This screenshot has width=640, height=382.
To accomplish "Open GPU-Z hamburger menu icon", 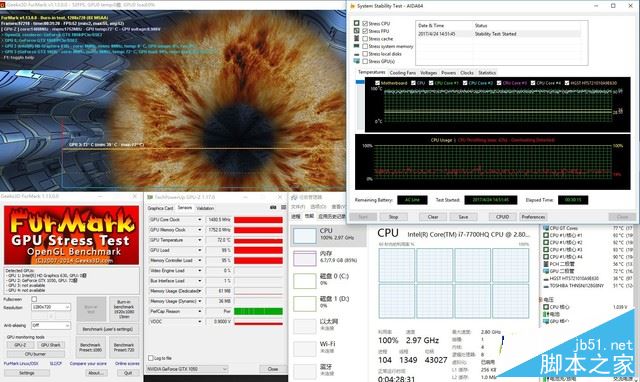I will pyautogui.click(x=283, y=207).
